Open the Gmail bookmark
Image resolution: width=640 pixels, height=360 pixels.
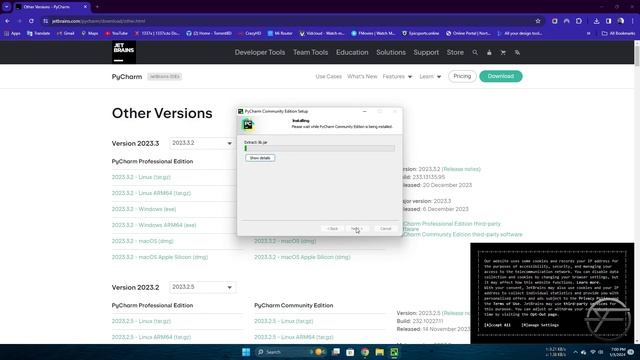[x=65, y=33]
